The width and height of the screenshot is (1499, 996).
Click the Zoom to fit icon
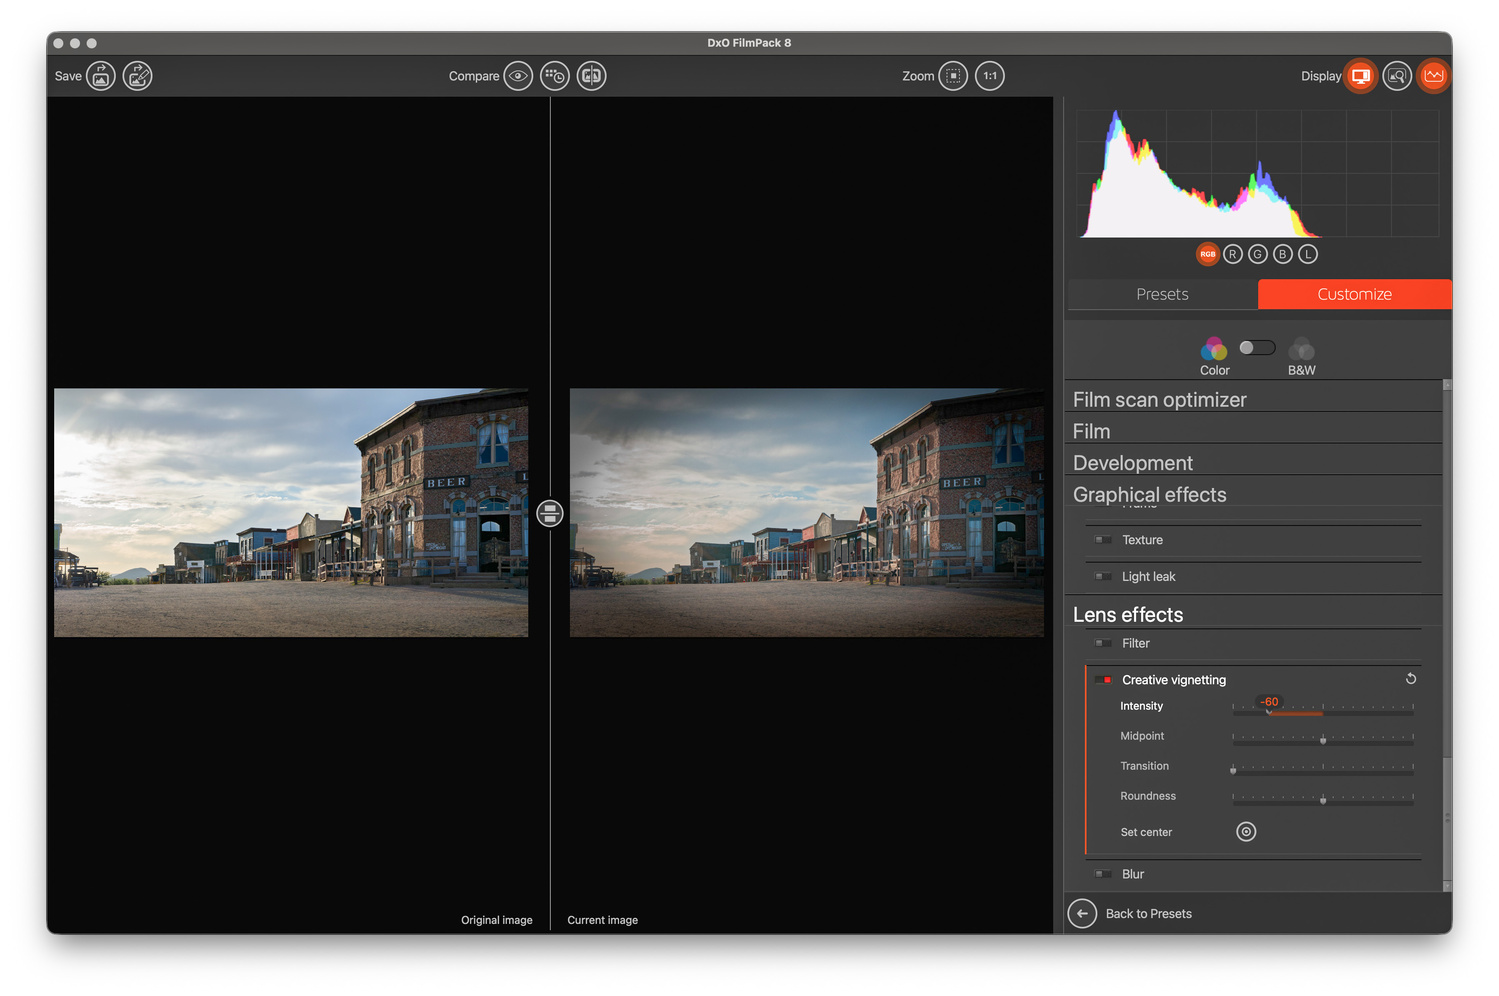954,76
